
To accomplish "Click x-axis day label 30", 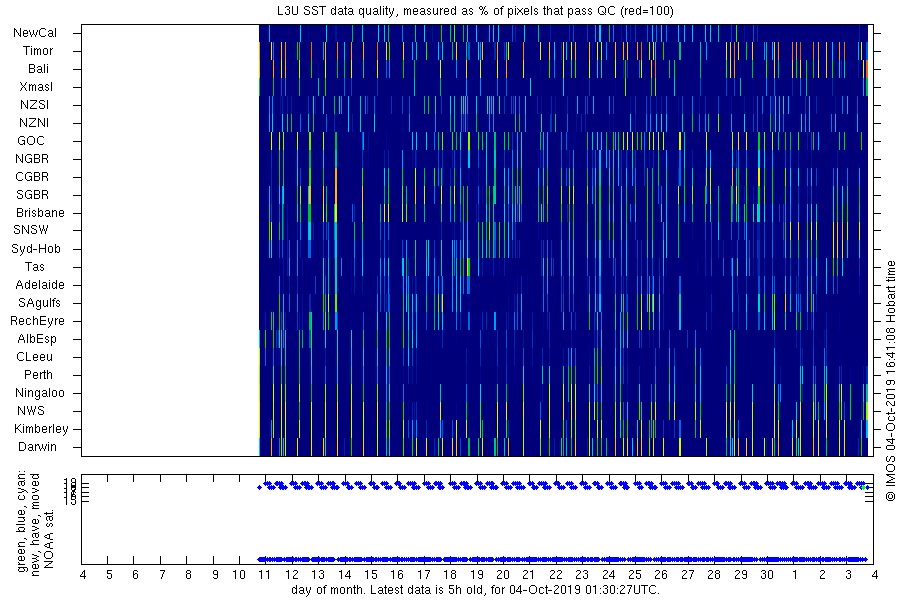I will (x=767, y=575).
